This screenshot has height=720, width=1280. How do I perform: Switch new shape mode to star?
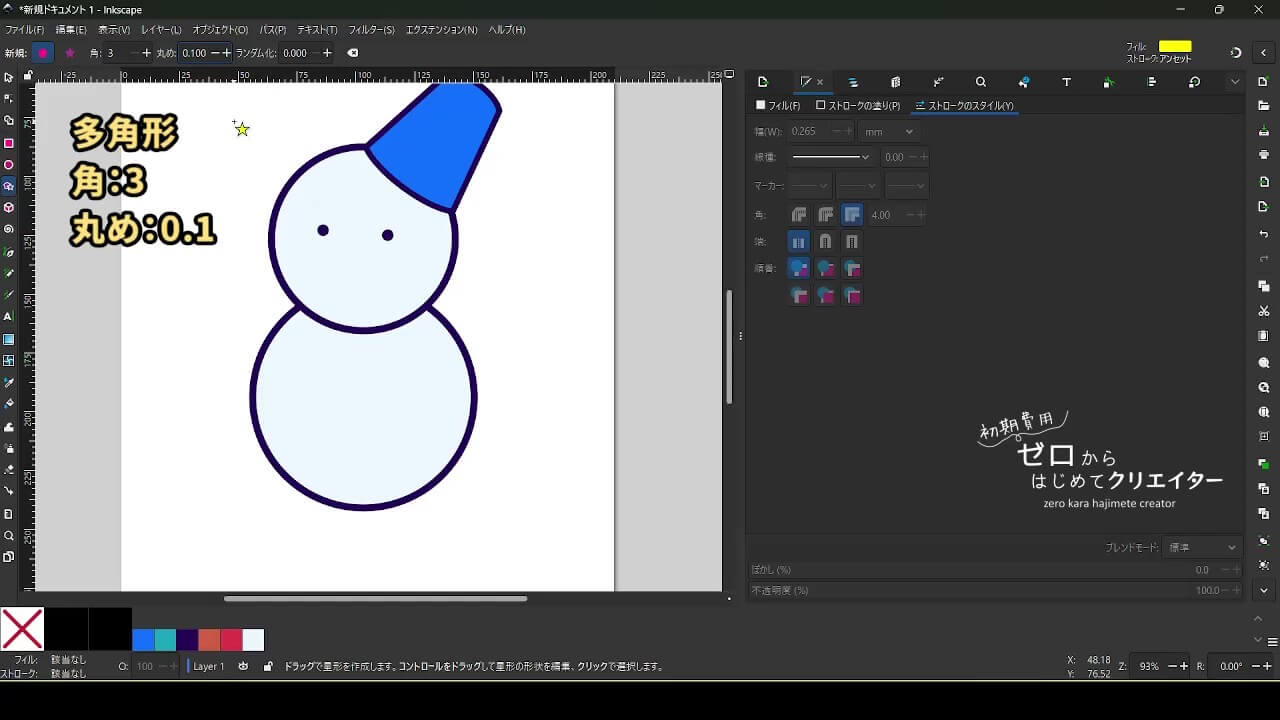click(x=69, y=53)
